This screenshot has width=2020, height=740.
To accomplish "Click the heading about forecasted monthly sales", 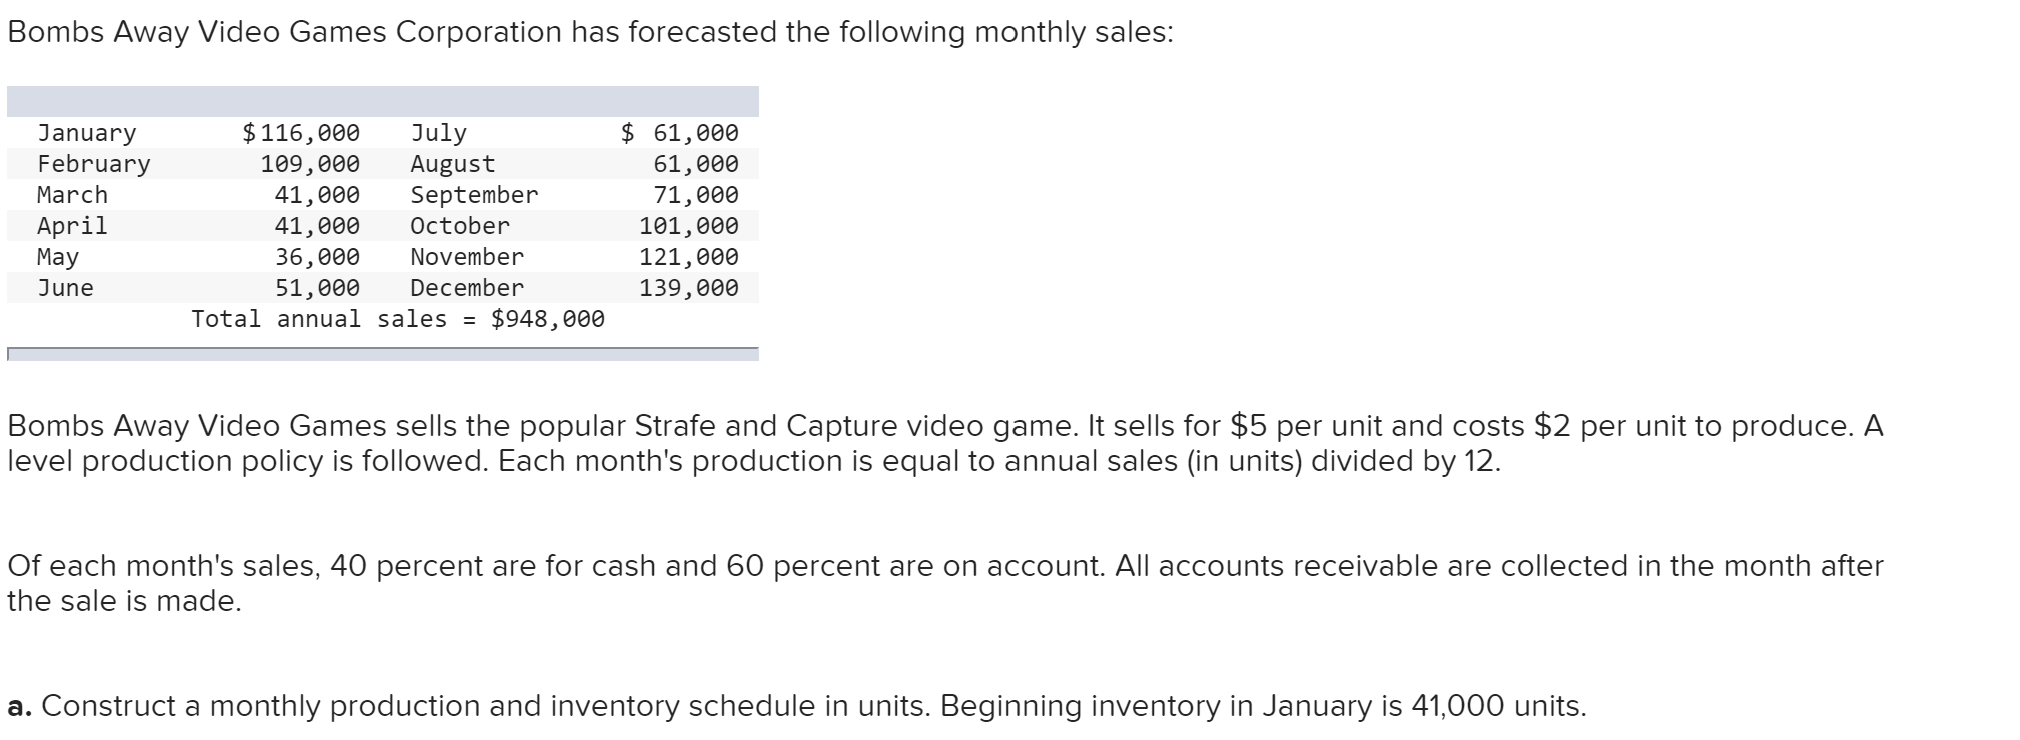I will click(x=590, y=32).
